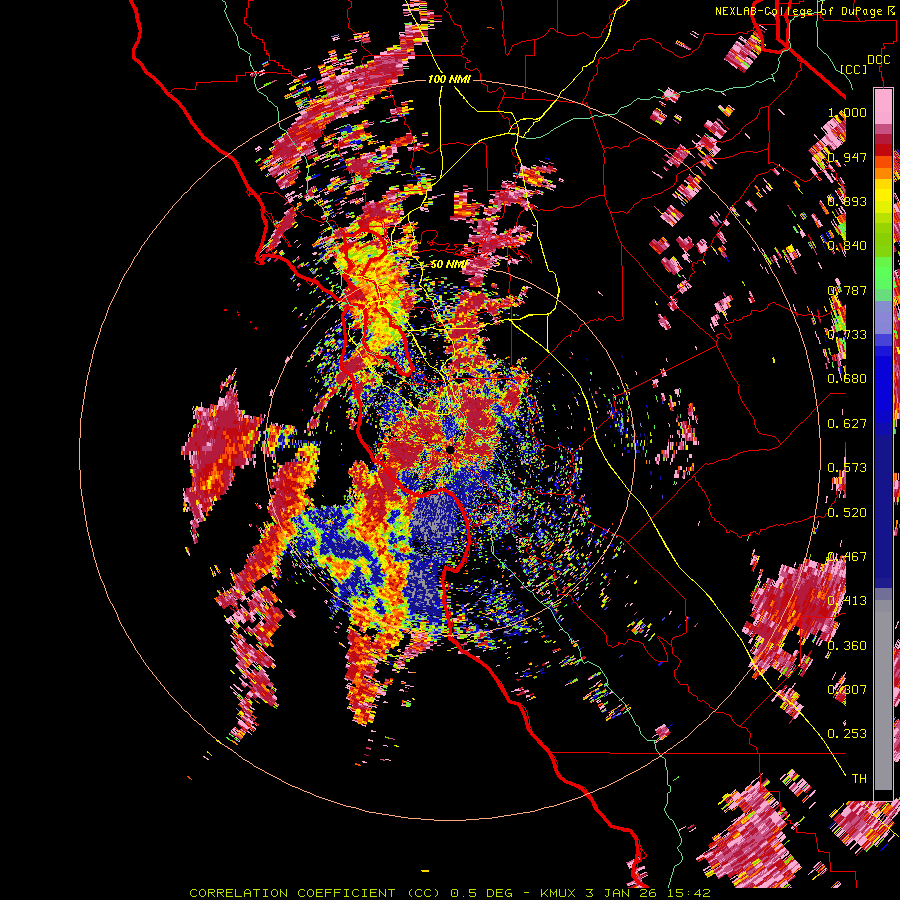Click the Correlation Coefficient caption at the bottom
The height and width of the screenshot is (900, 900).
[x=449, y=893]
